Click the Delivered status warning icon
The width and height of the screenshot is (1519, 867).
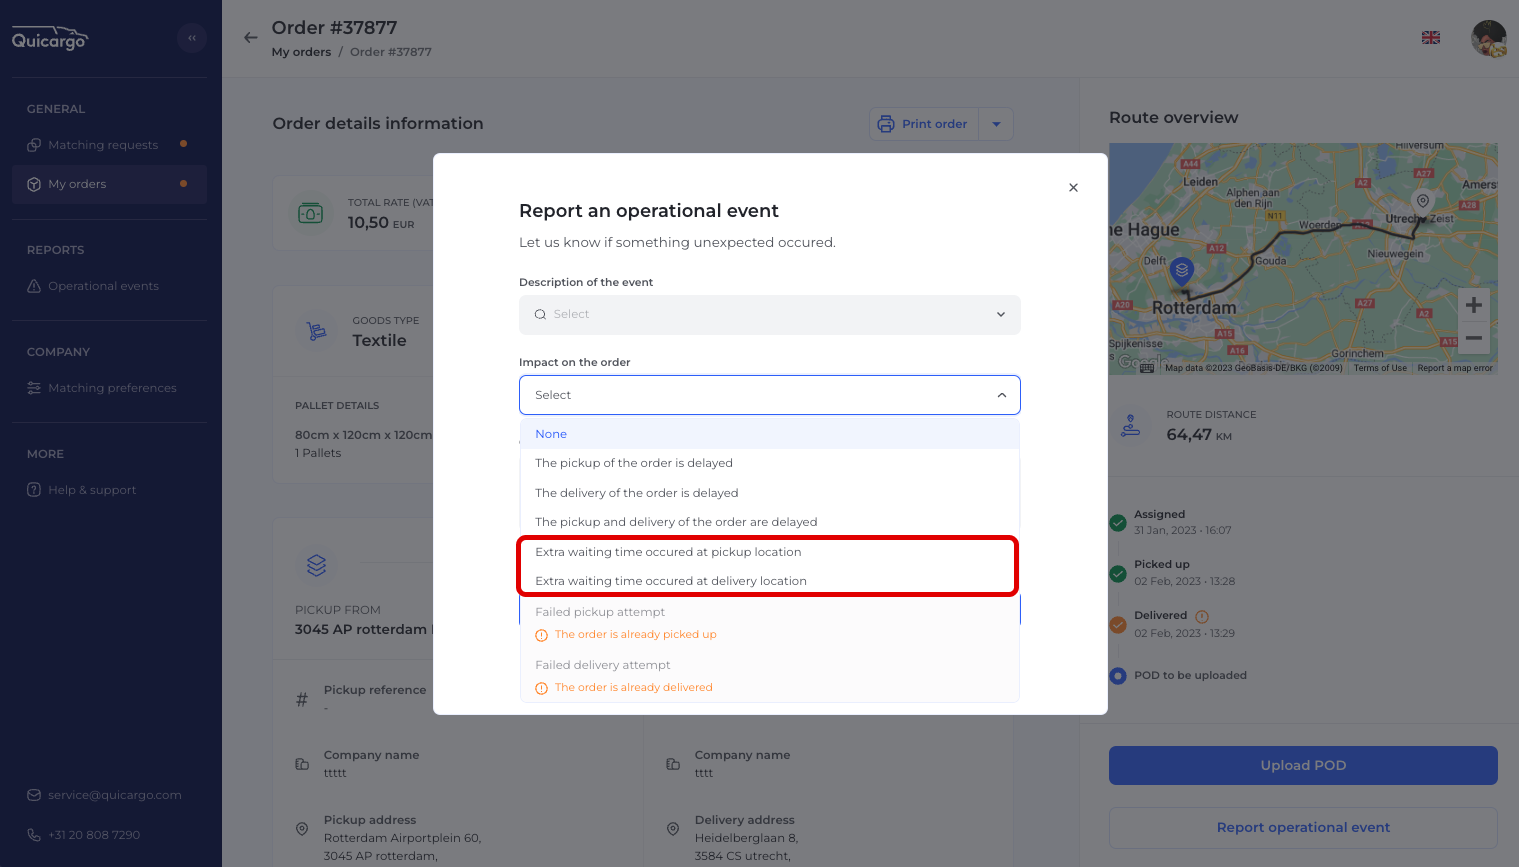coord(1202,616)
